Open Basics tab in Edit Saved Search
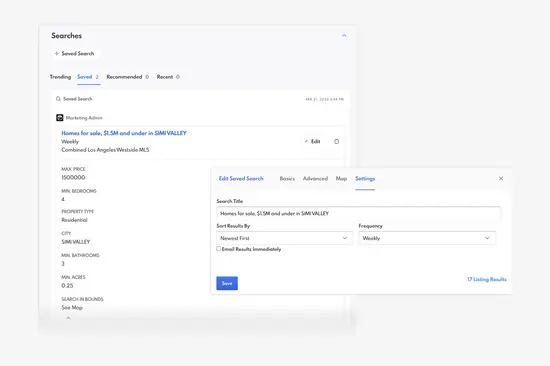The width and height of the screenshot is (550, 366). pos(287,179)
